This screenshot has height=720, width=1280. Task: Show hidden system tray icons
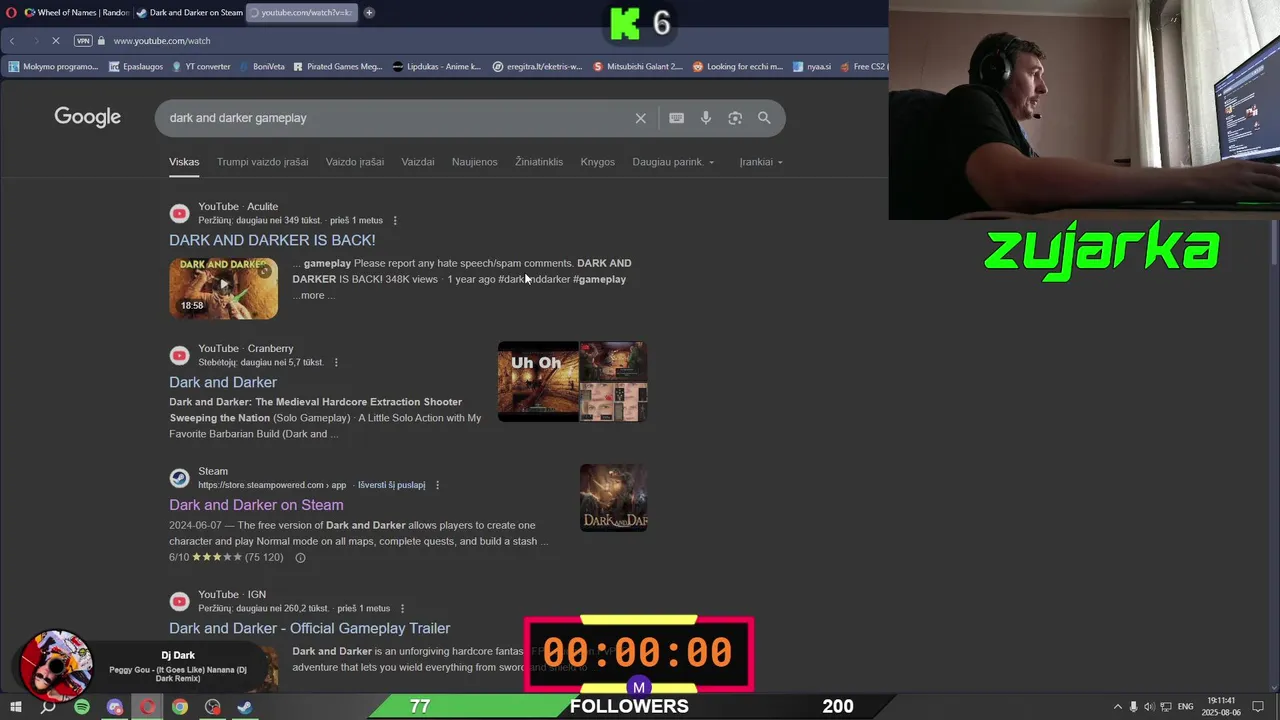[x=1117, y=707]
